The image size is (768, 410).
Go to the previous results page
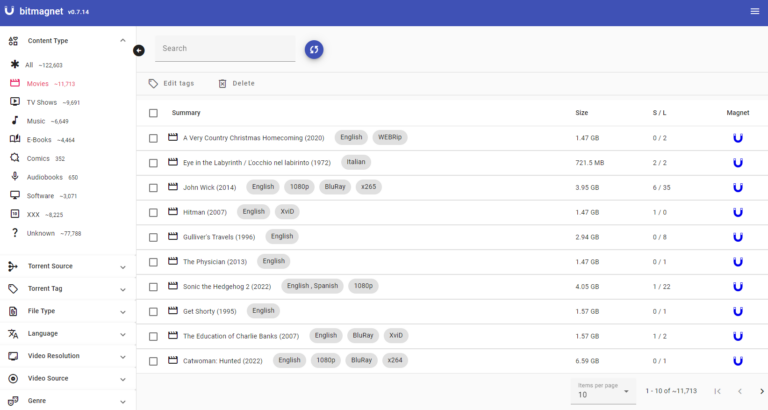(740, 391)
